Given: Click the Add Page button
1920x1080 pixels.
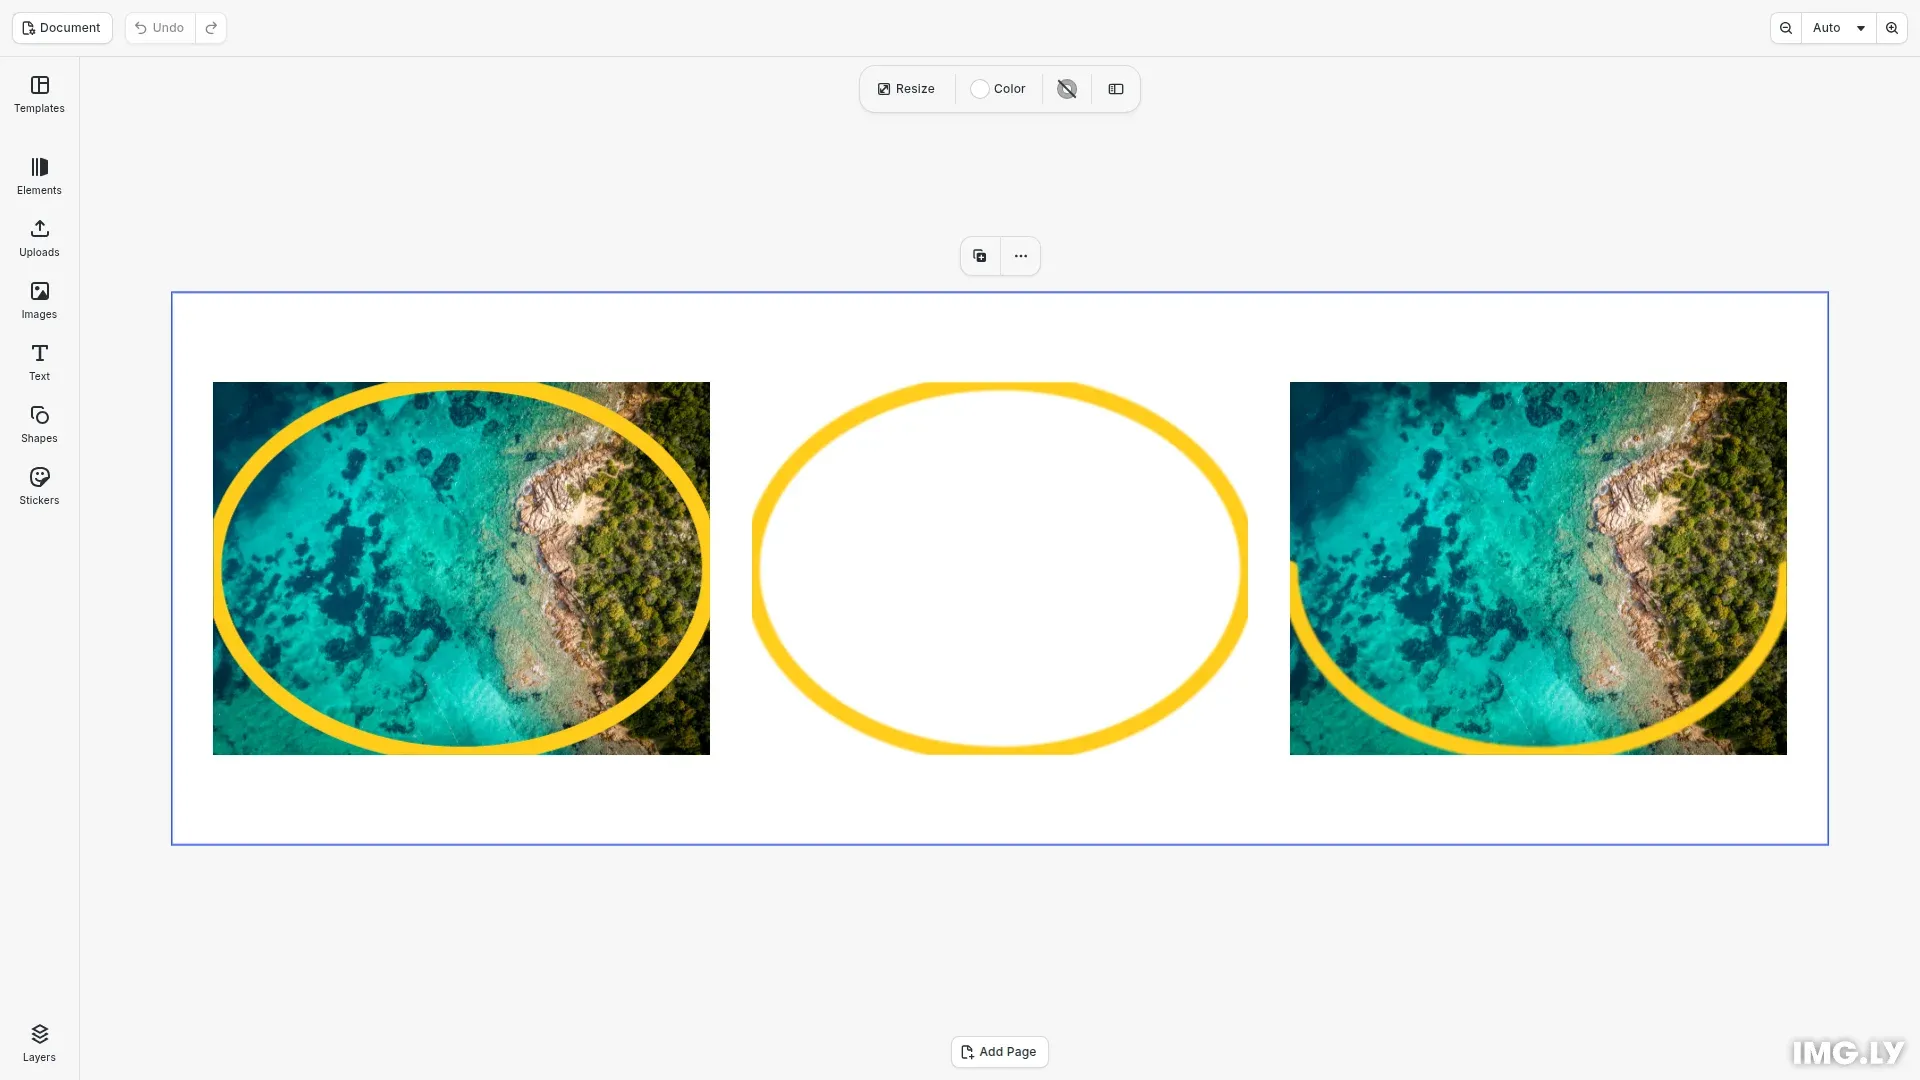Looking at the screenshot, I should pos(1000,1052).
